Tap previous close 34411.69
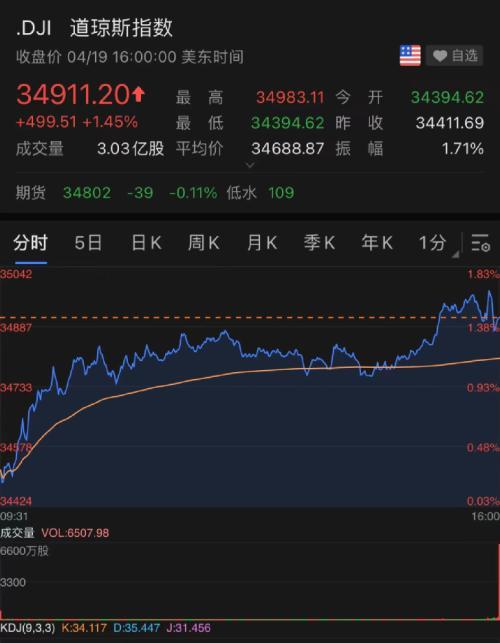The image size is (500, 643). coord(450,123)
